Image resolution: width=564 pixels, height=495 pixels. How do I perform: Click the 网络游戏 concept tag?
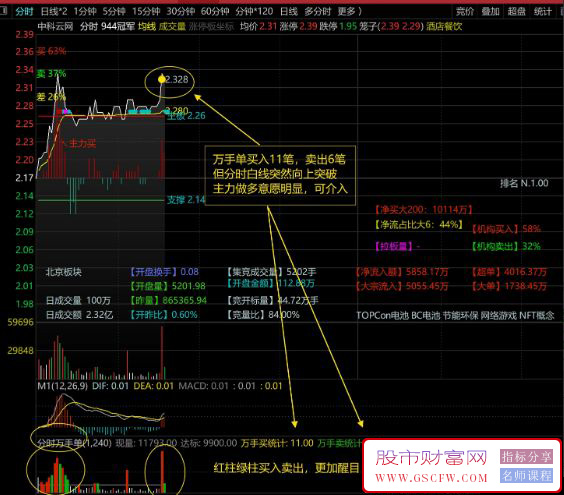498,315
